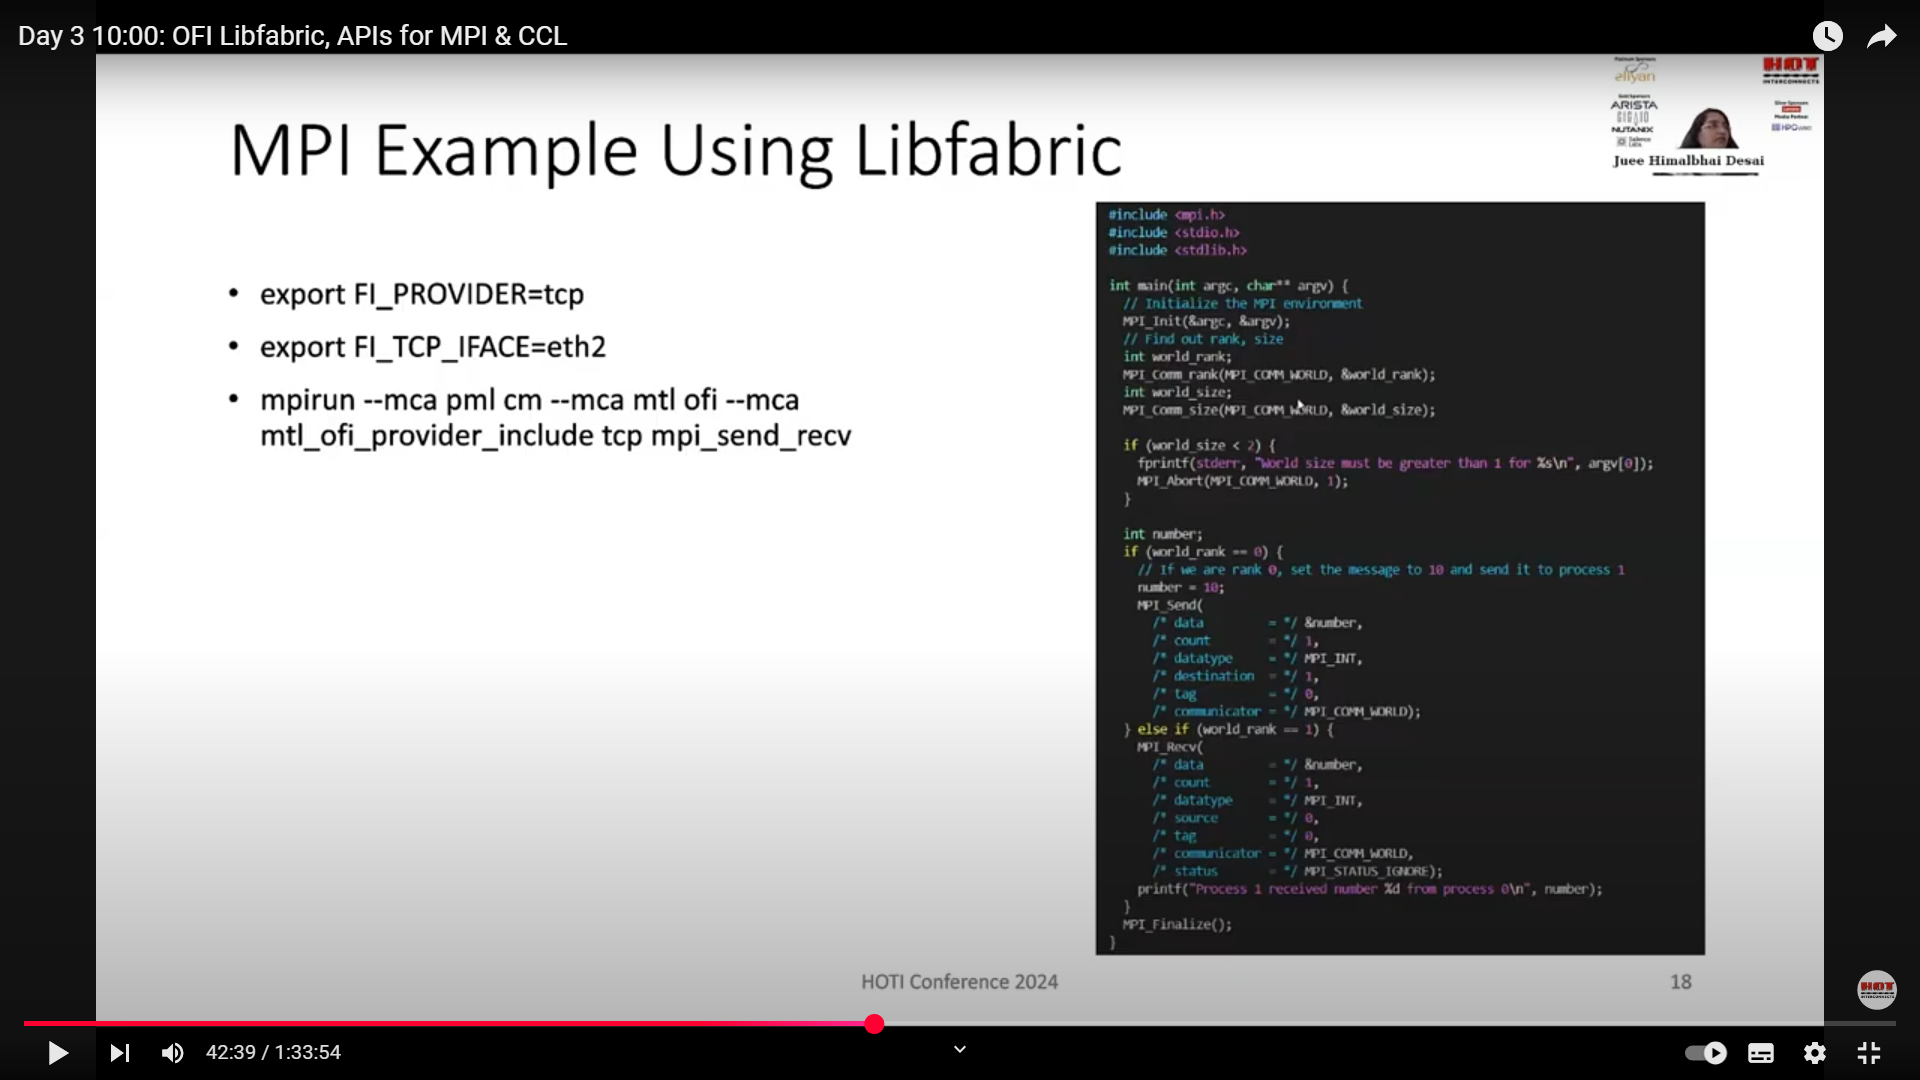The height and width of the screenshot is (1080, 1920).
Task: Click the MPI Example Using Libfabric heading
Action: (676, 150)
